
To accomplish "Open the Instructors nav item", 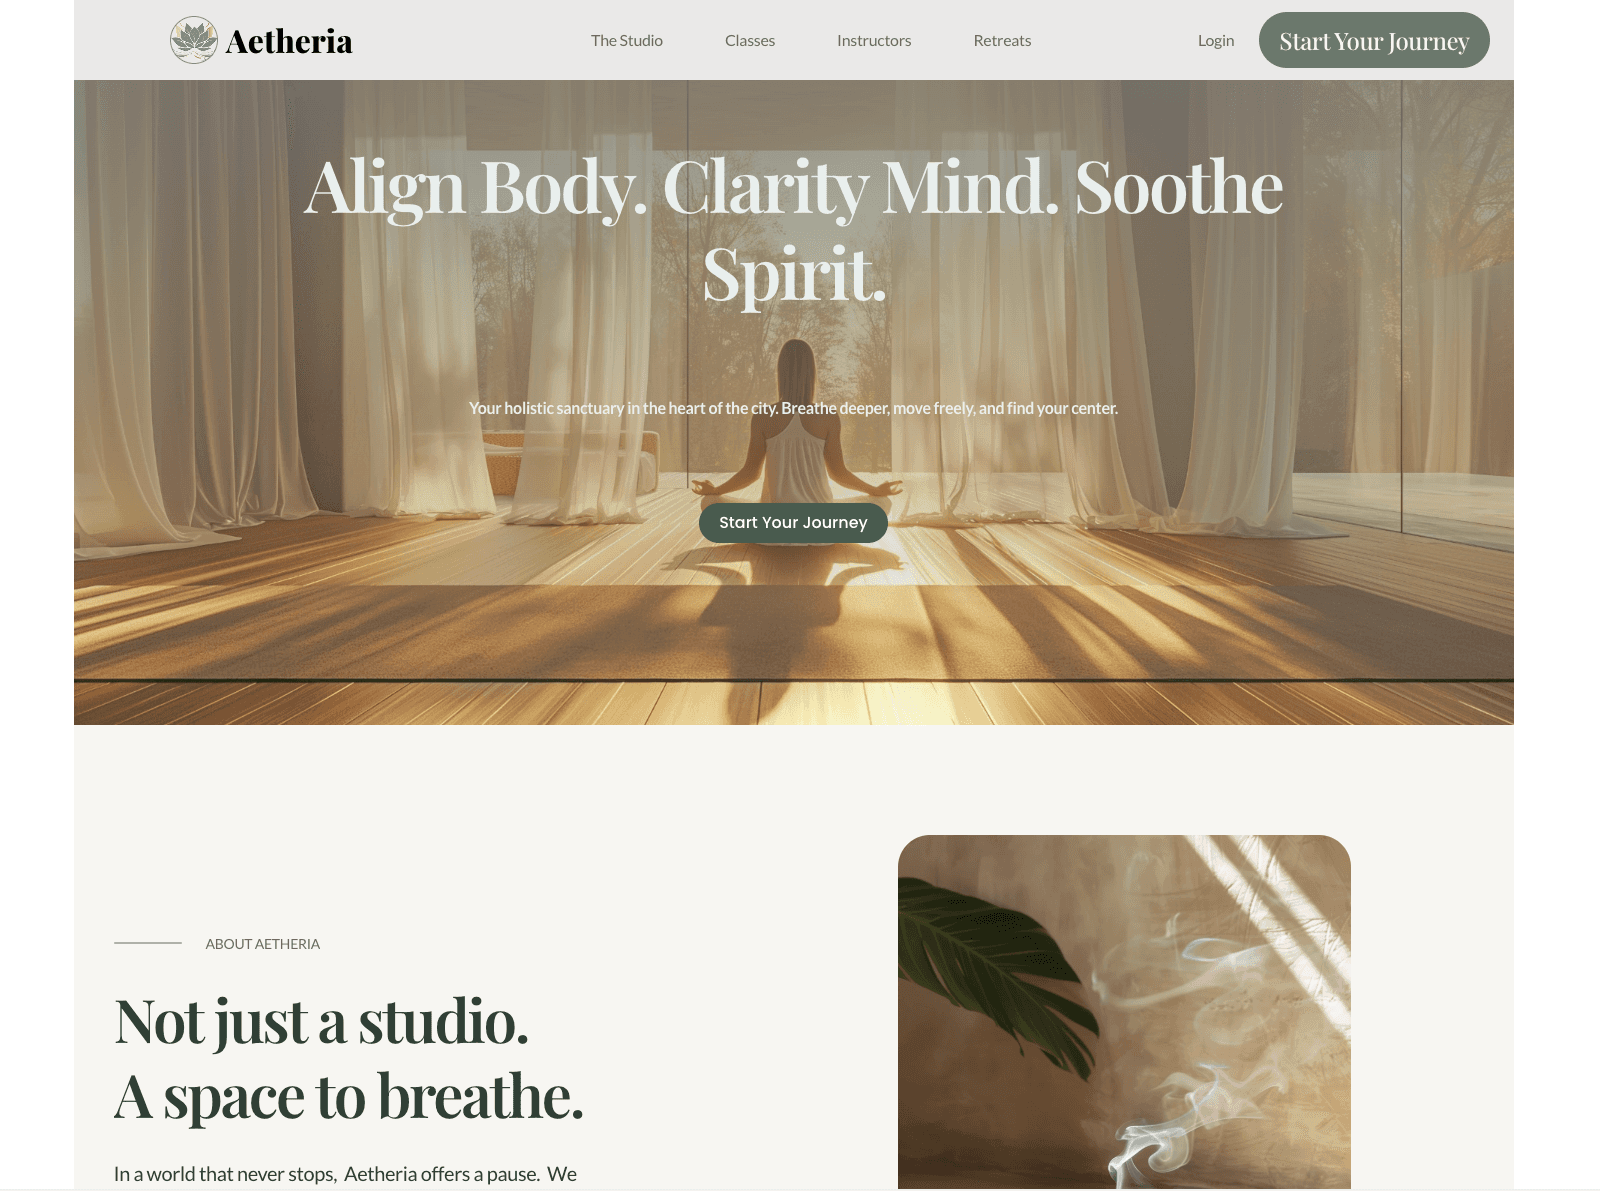I will click(x=874, y=40).
